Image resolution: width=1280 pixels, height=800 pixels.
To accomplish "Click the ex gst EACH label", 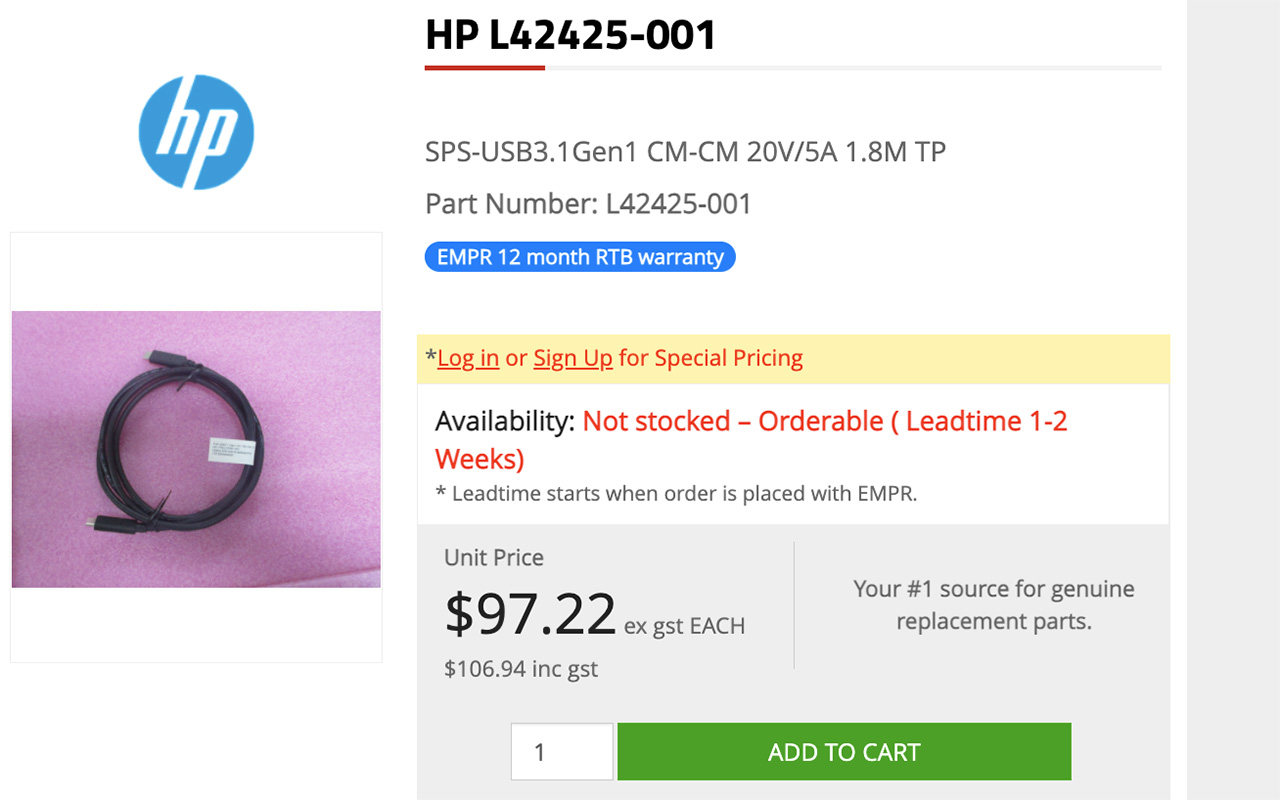I will point(685,627).
